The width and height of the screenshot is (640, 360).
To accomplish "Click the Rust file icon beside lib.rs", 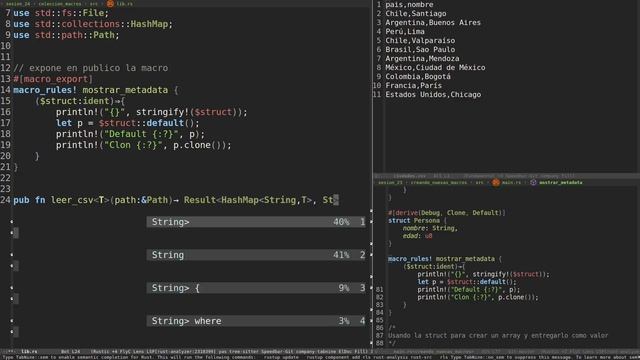I will [x=110, y=4].
